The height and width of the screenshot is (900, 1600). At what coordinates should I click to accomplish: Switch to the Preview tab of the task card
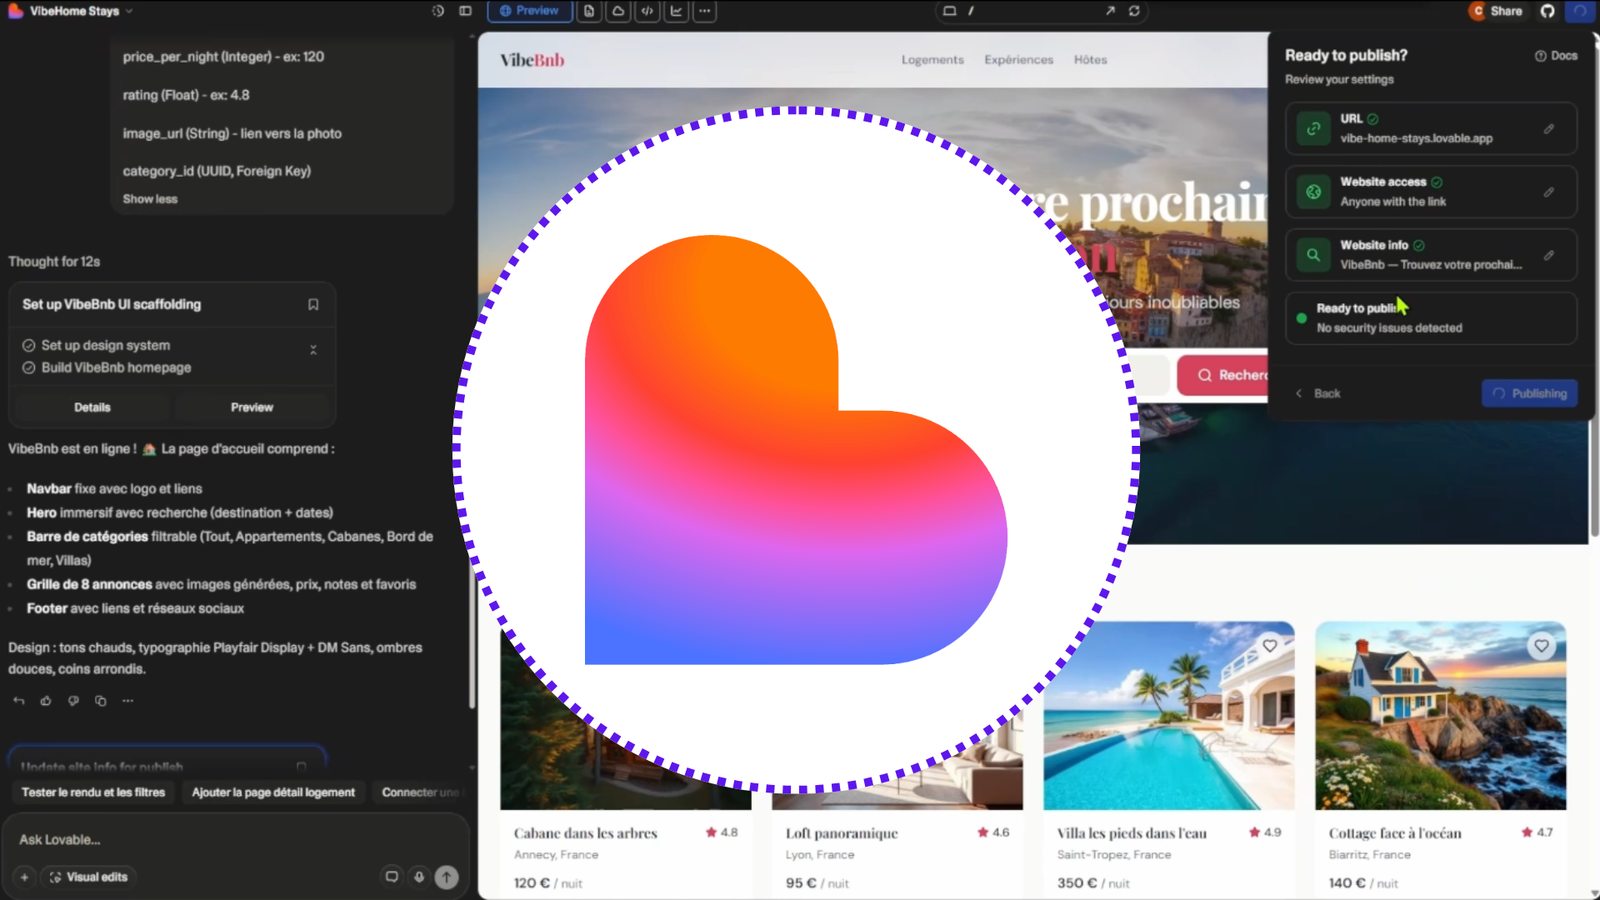click(252, 407)
